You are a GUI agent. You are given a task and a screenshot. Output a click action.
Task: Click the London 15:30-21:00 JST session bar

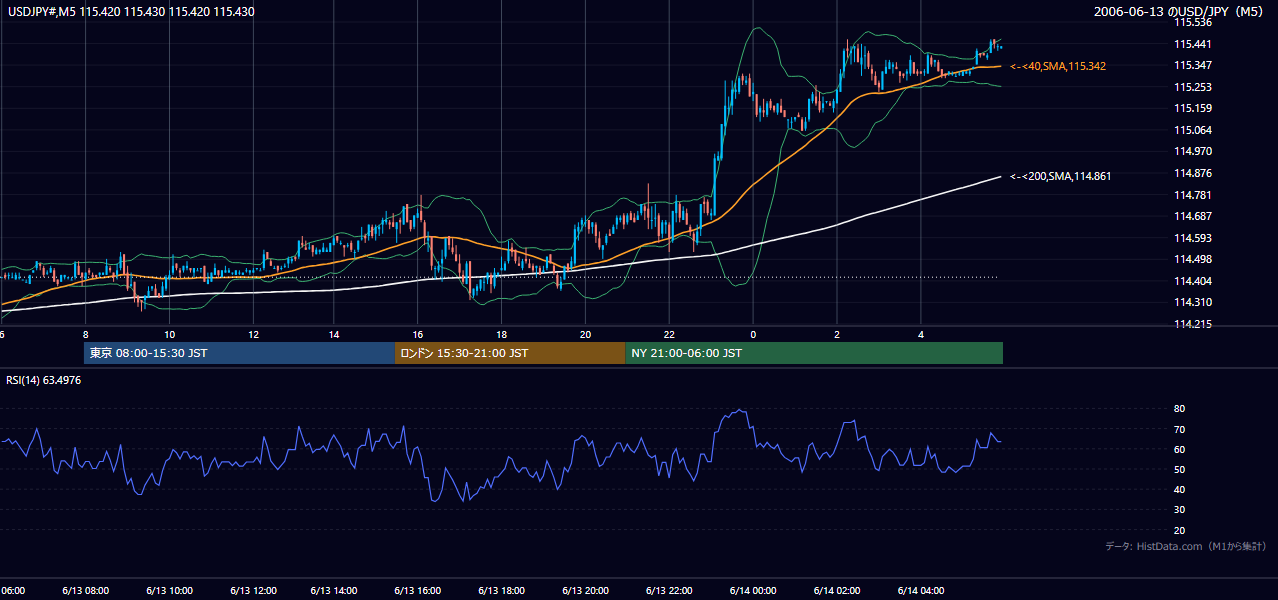(x=510, y=353)
